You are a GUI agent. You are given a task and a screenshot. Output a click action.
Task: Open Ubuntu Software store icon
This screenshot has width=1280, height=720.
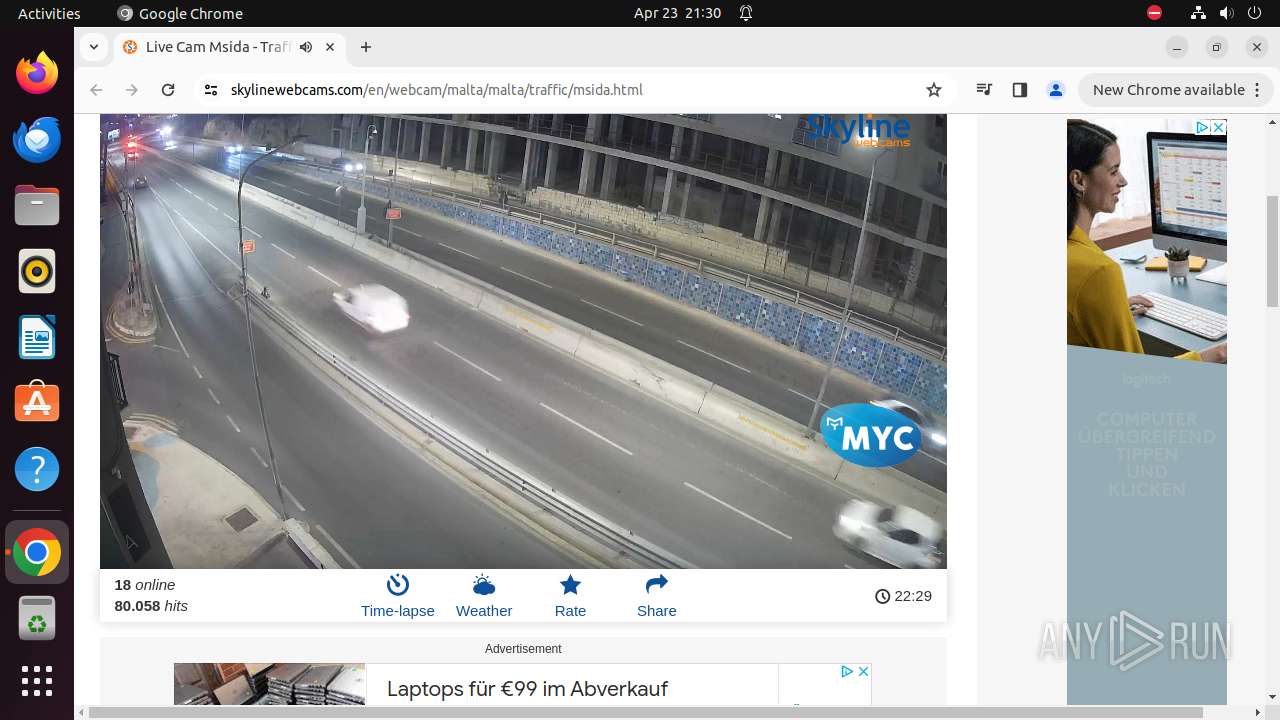[x=37, y=403]
